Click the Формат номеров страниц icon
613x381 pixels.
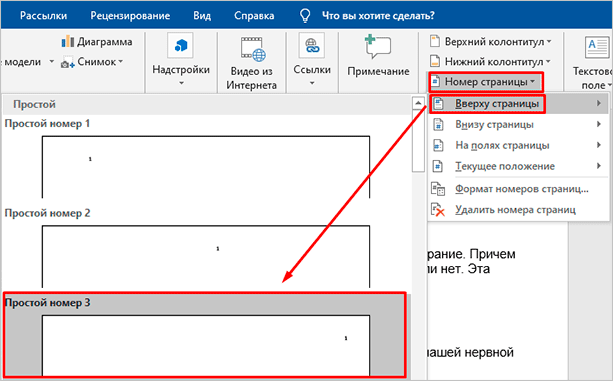click(438, 189)
